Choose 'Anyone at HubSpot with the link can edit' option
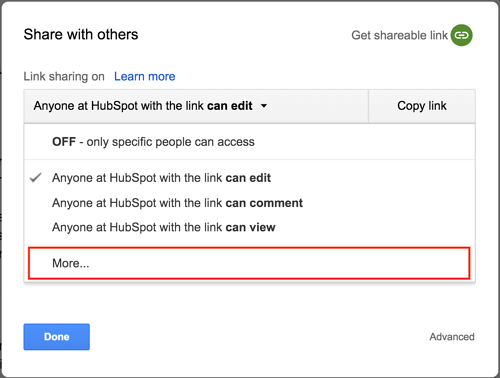 pyautogui.click(x=249, y=178)
